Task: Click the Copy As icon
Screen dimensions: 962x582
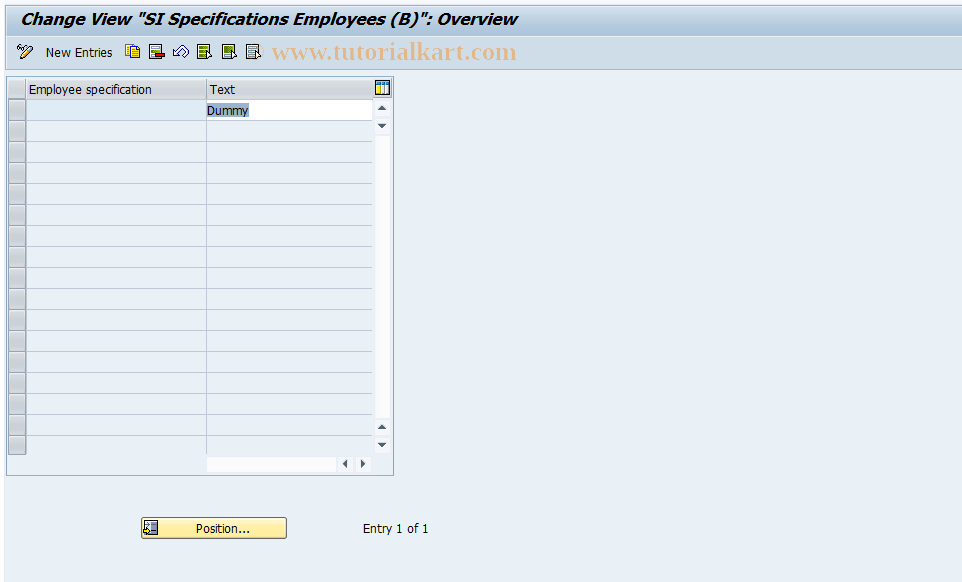Action: point(133,52)
